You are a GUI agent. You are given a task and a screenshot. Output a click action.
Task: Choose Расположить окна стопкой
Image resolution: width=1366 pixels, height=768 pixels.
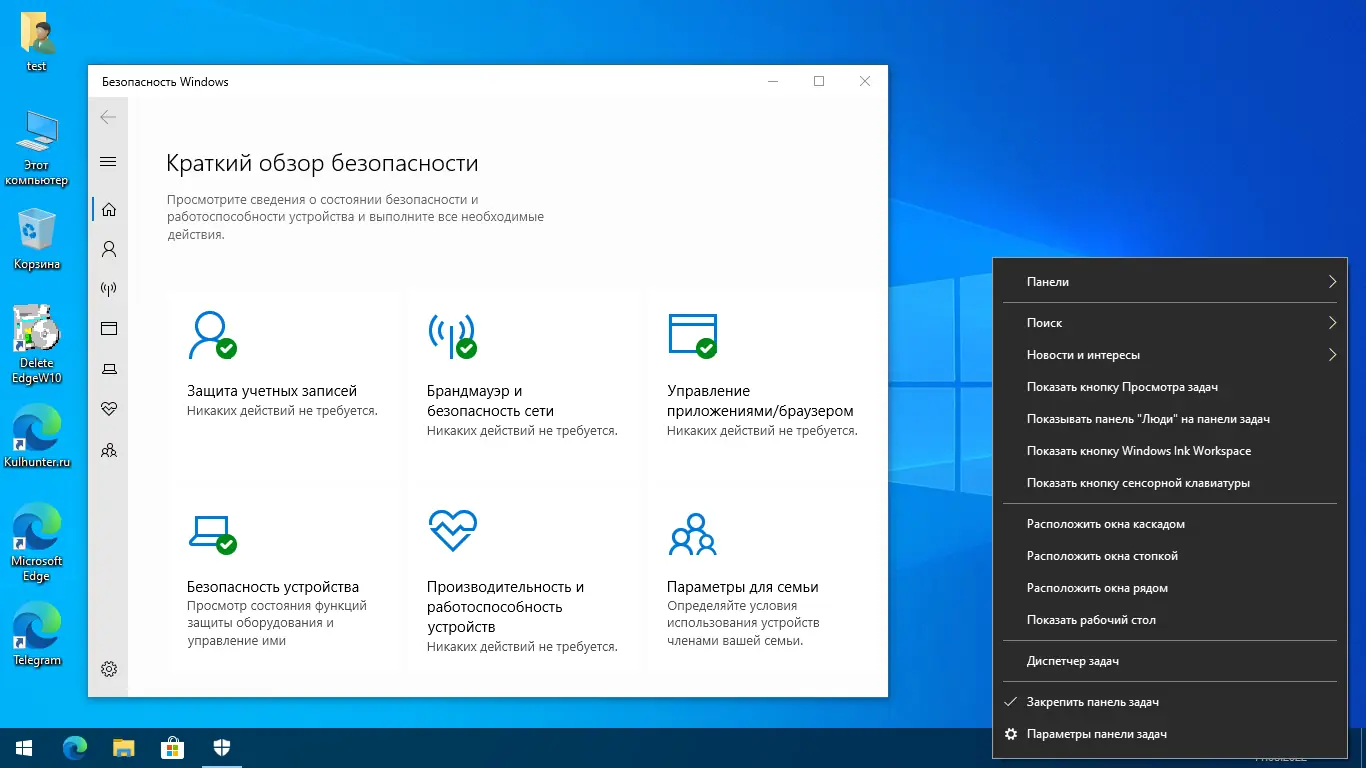coord(1170,556)
